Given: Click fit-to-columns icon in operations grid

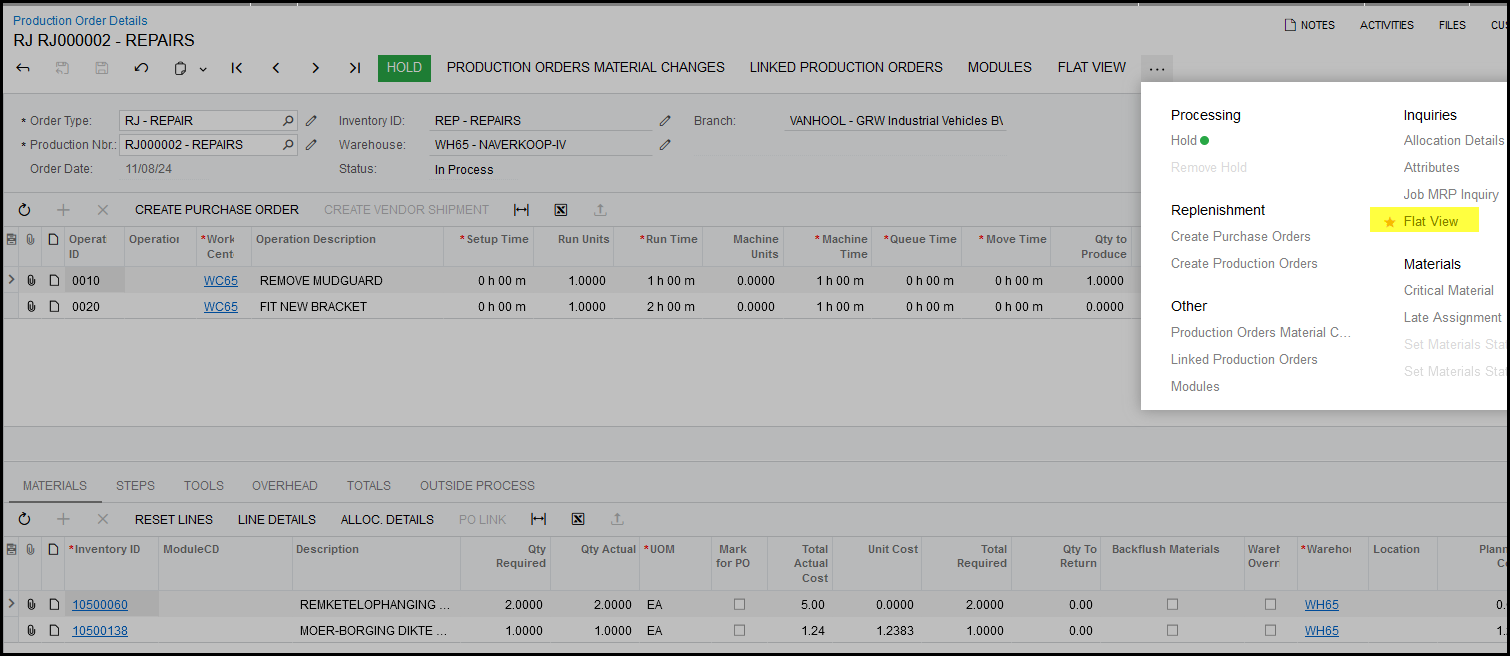Looking at the screenshot, I should 521,210.
